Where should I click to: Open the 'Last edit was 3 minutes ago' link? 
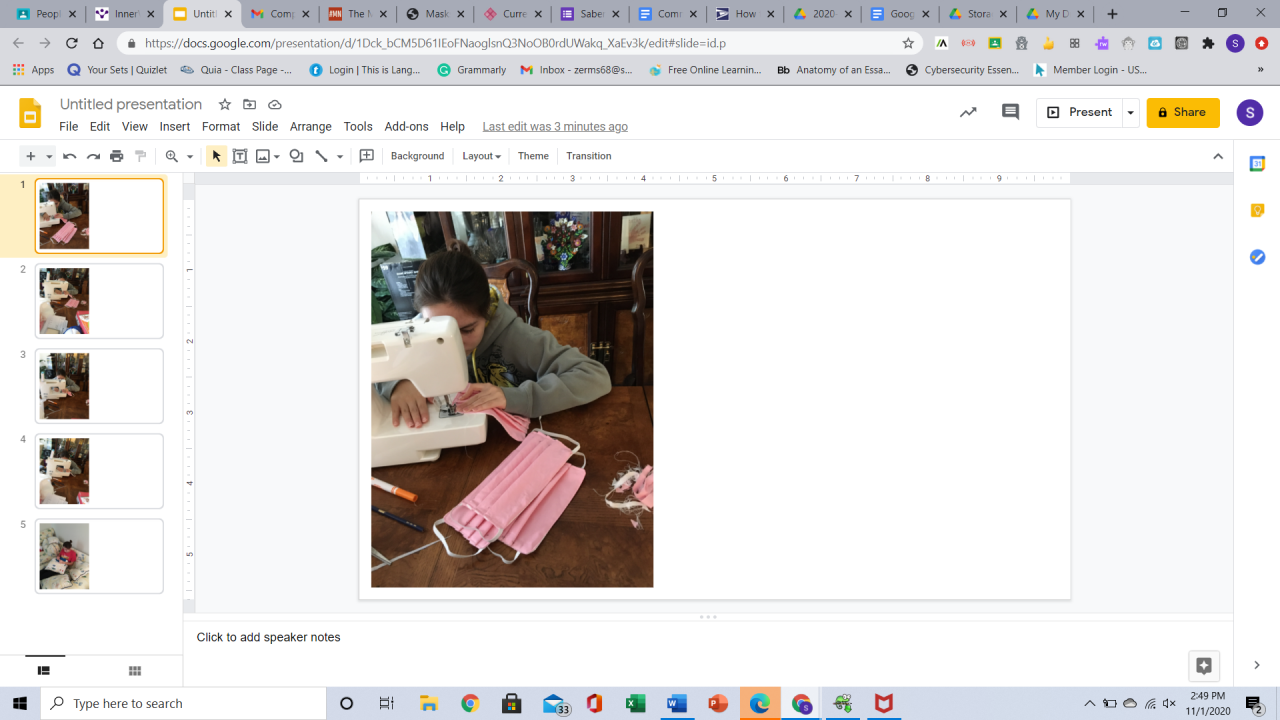click(555, 127)
